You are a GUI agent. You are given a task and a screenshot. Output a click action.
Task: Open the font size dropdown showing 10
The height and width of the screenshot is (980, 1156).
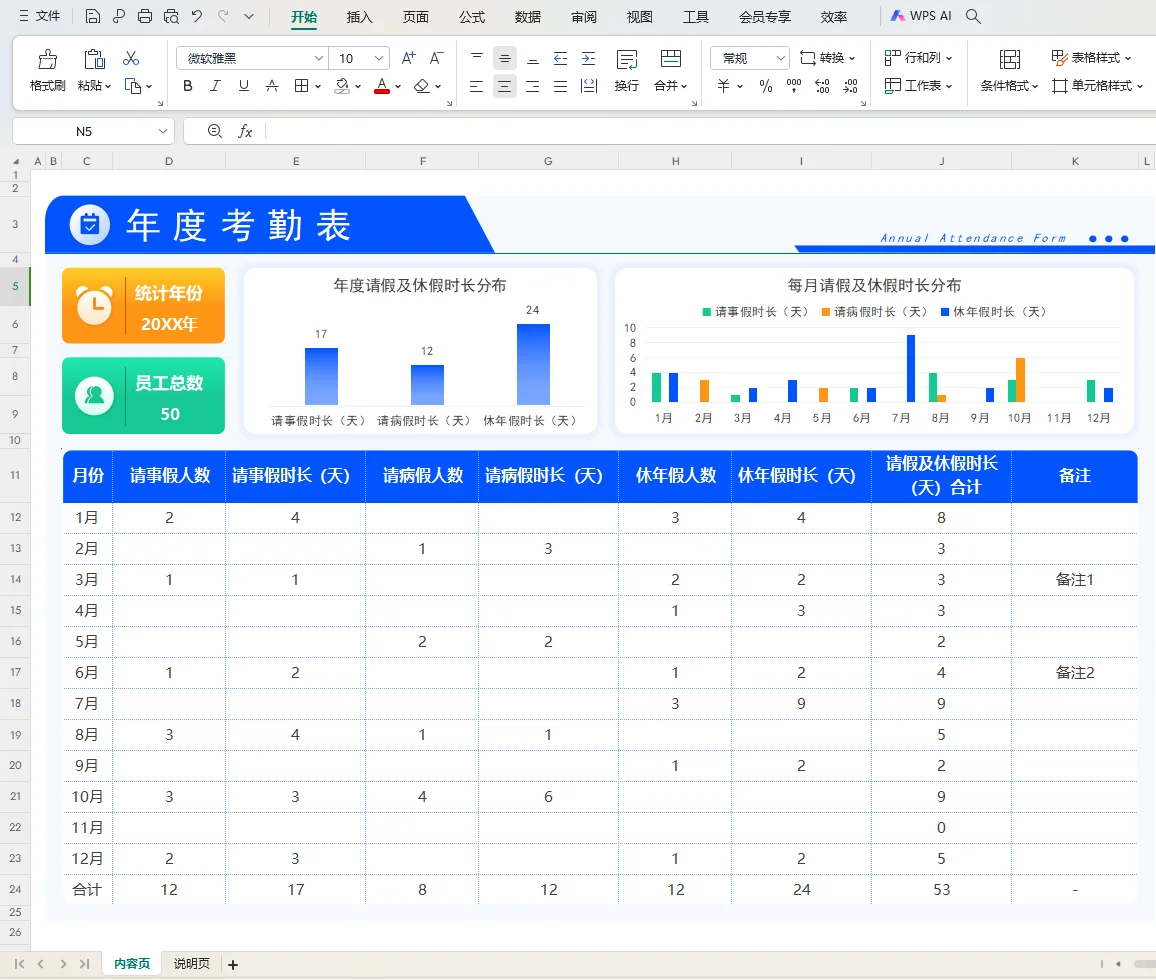point(378,58)
